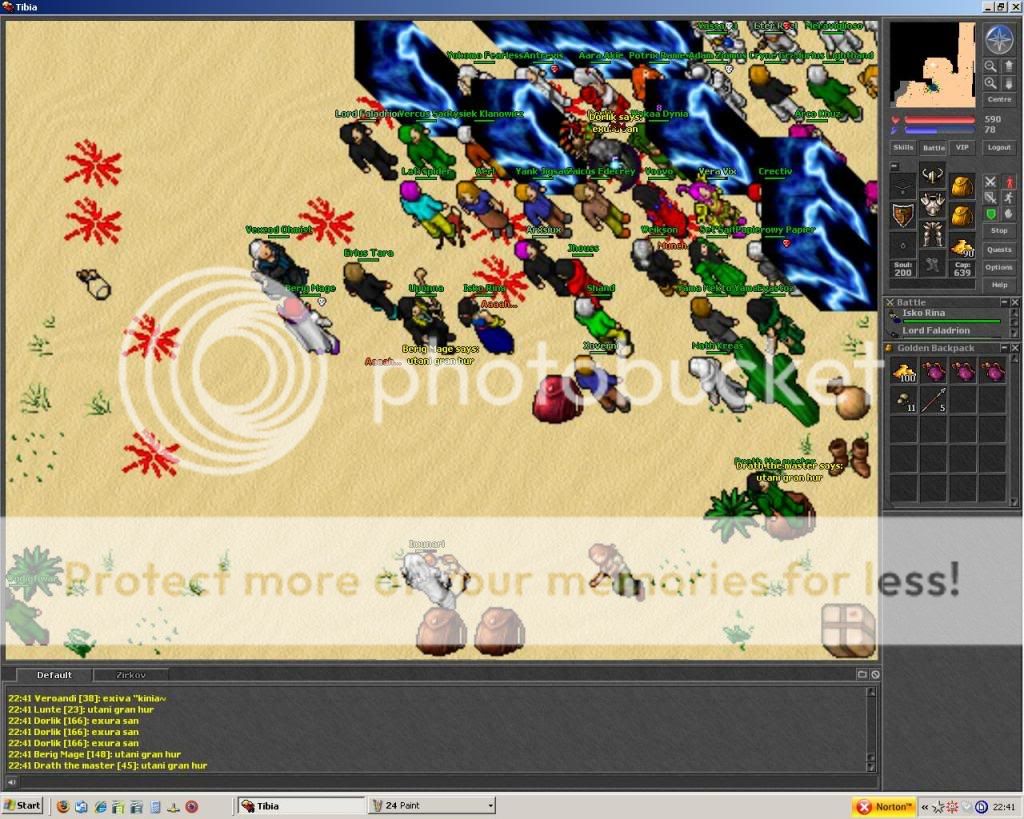Open the VIP list
The height and width of the screenshot is (819, 1024).
963,148
